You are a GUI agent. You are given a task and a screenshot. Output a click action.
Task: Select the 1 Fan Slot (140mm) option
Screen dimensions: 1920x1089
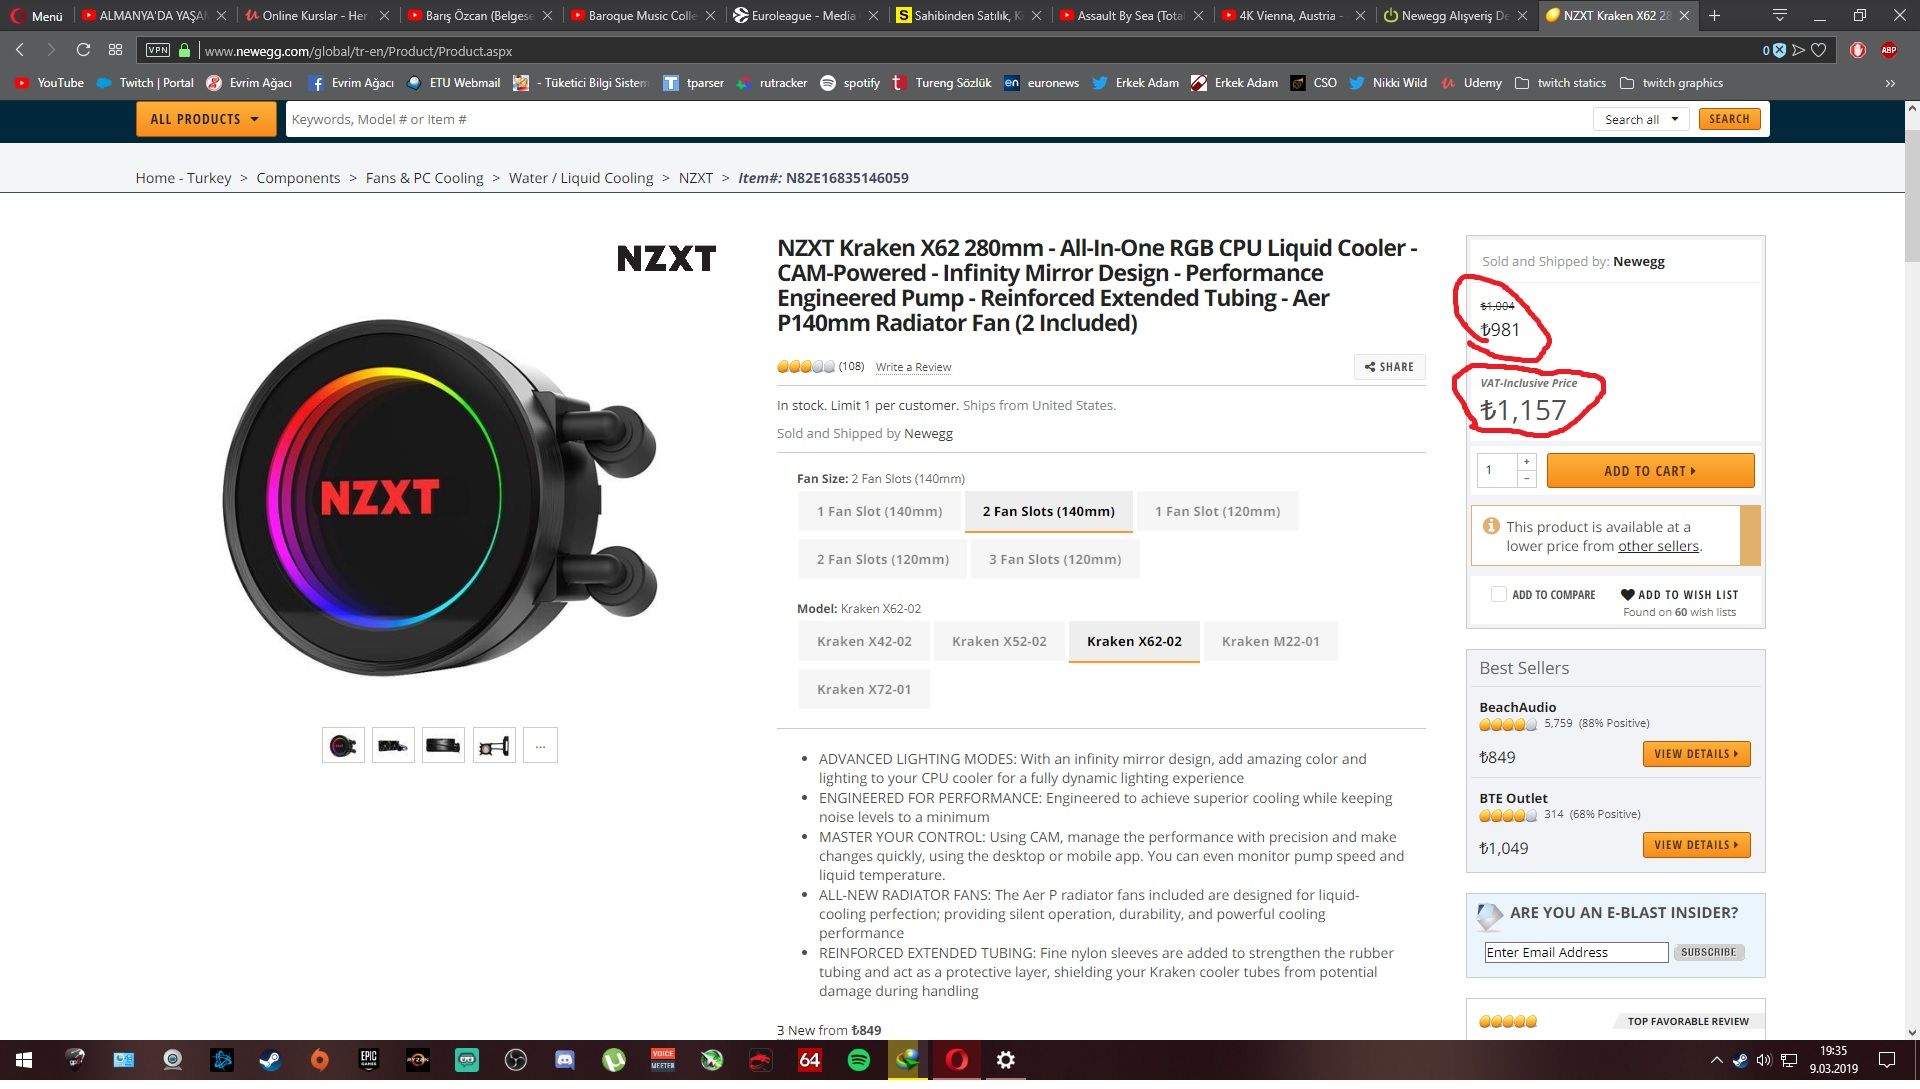click(x=879, y=512)
